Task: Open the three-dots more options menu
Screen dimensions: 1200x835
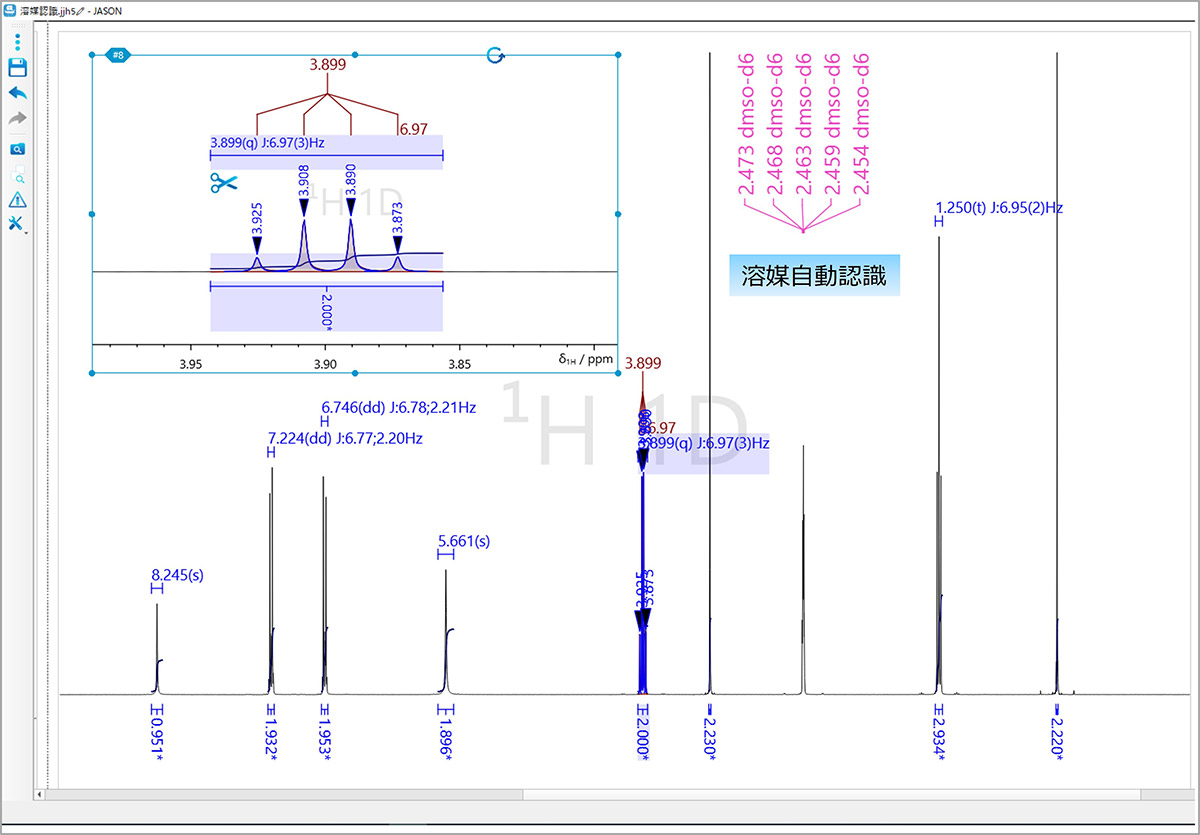Action: (17, 42)
